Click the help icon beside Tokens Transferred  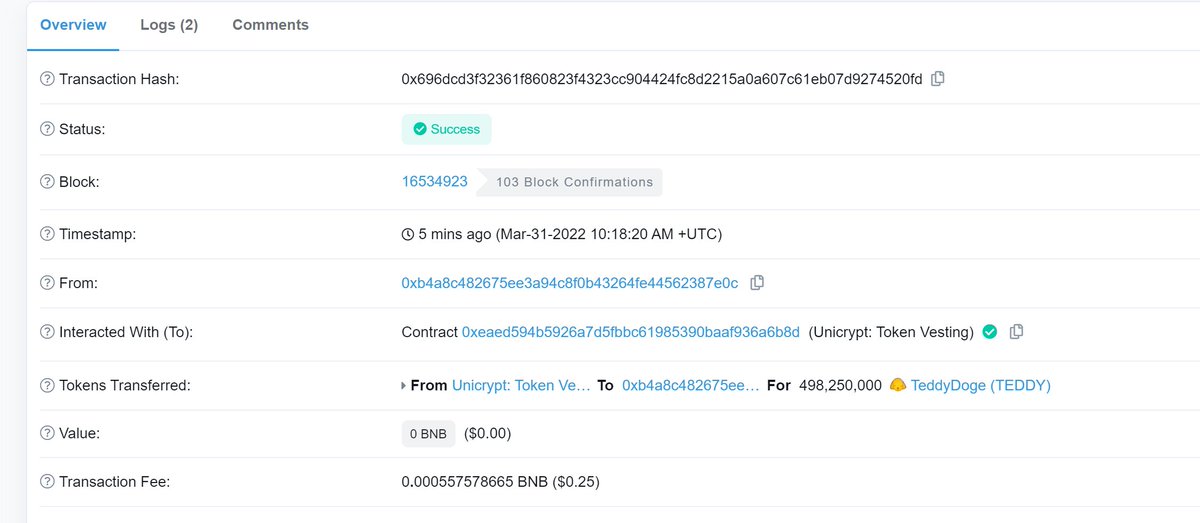[47, 385]
